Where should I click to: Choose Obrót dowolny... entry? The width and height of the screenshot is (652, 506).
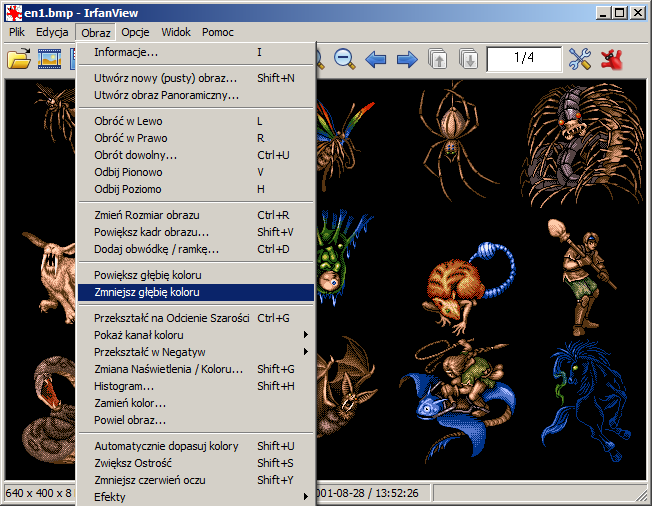pyautogui.click(x=196, y=155)
